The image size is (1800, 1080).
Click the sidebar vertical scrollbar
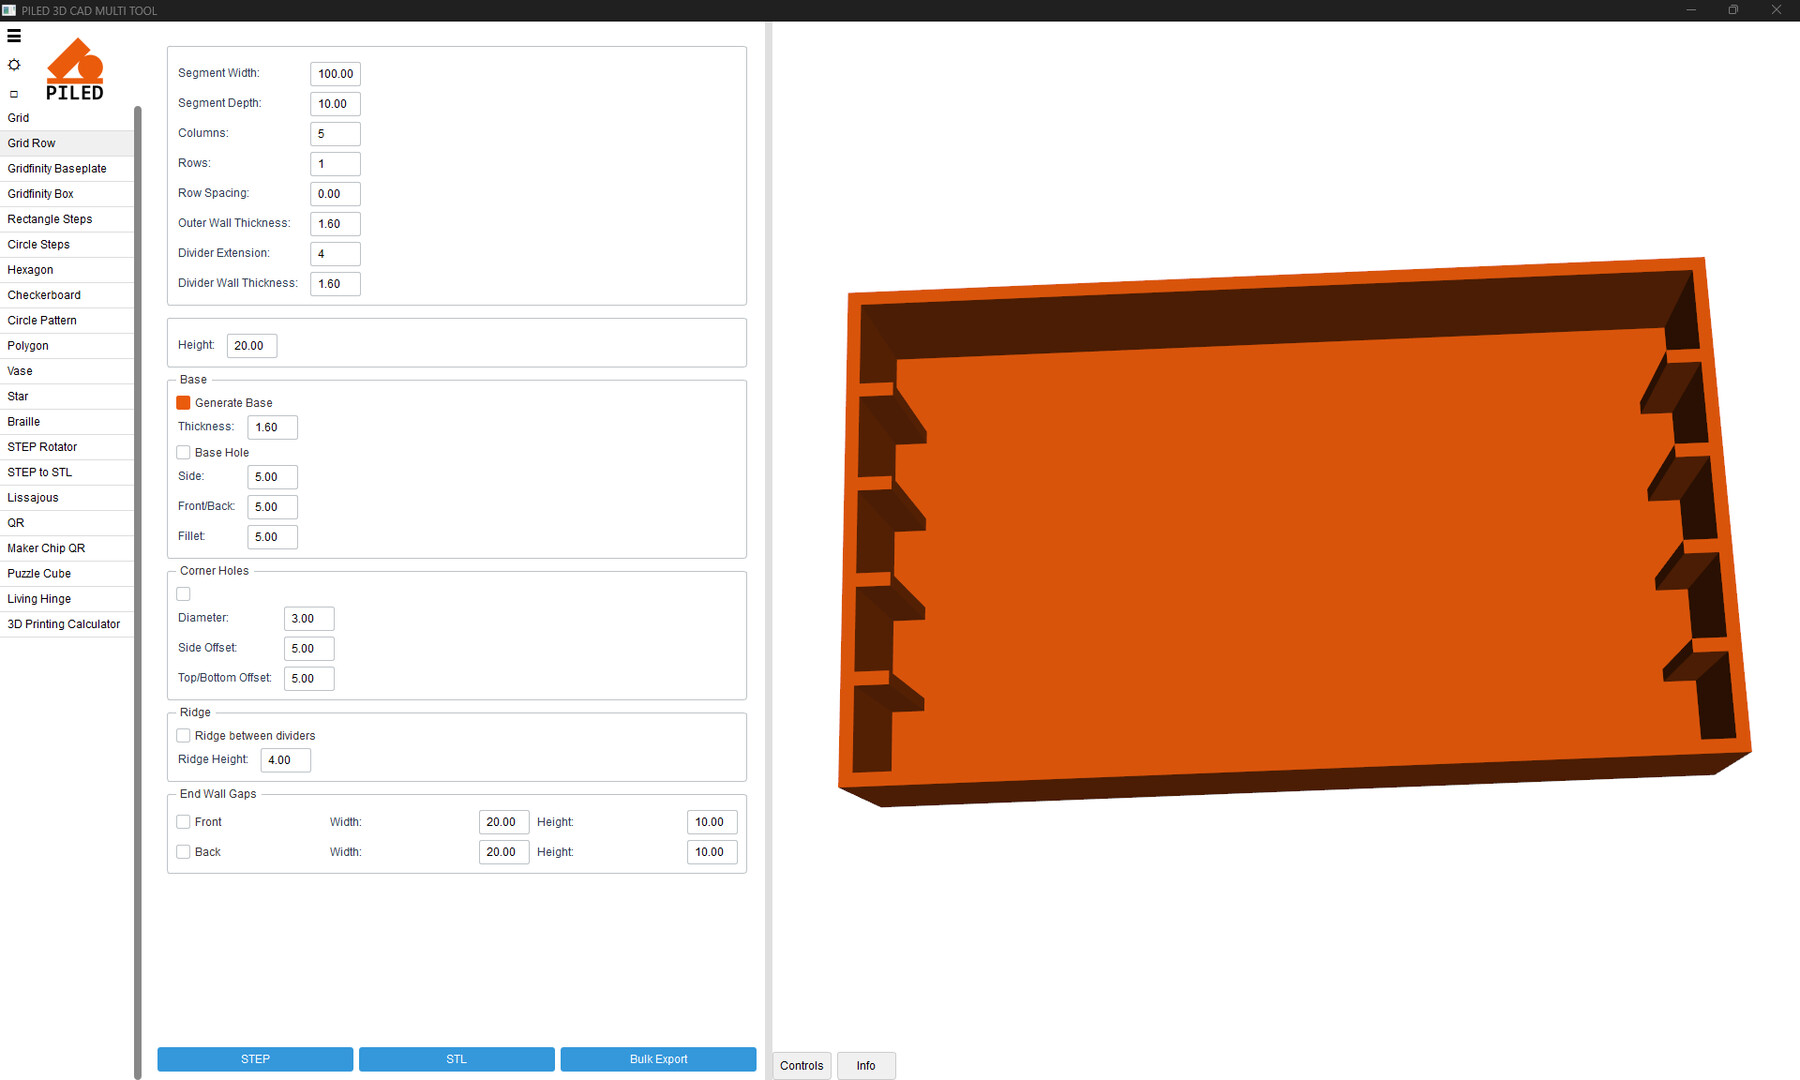137,590
